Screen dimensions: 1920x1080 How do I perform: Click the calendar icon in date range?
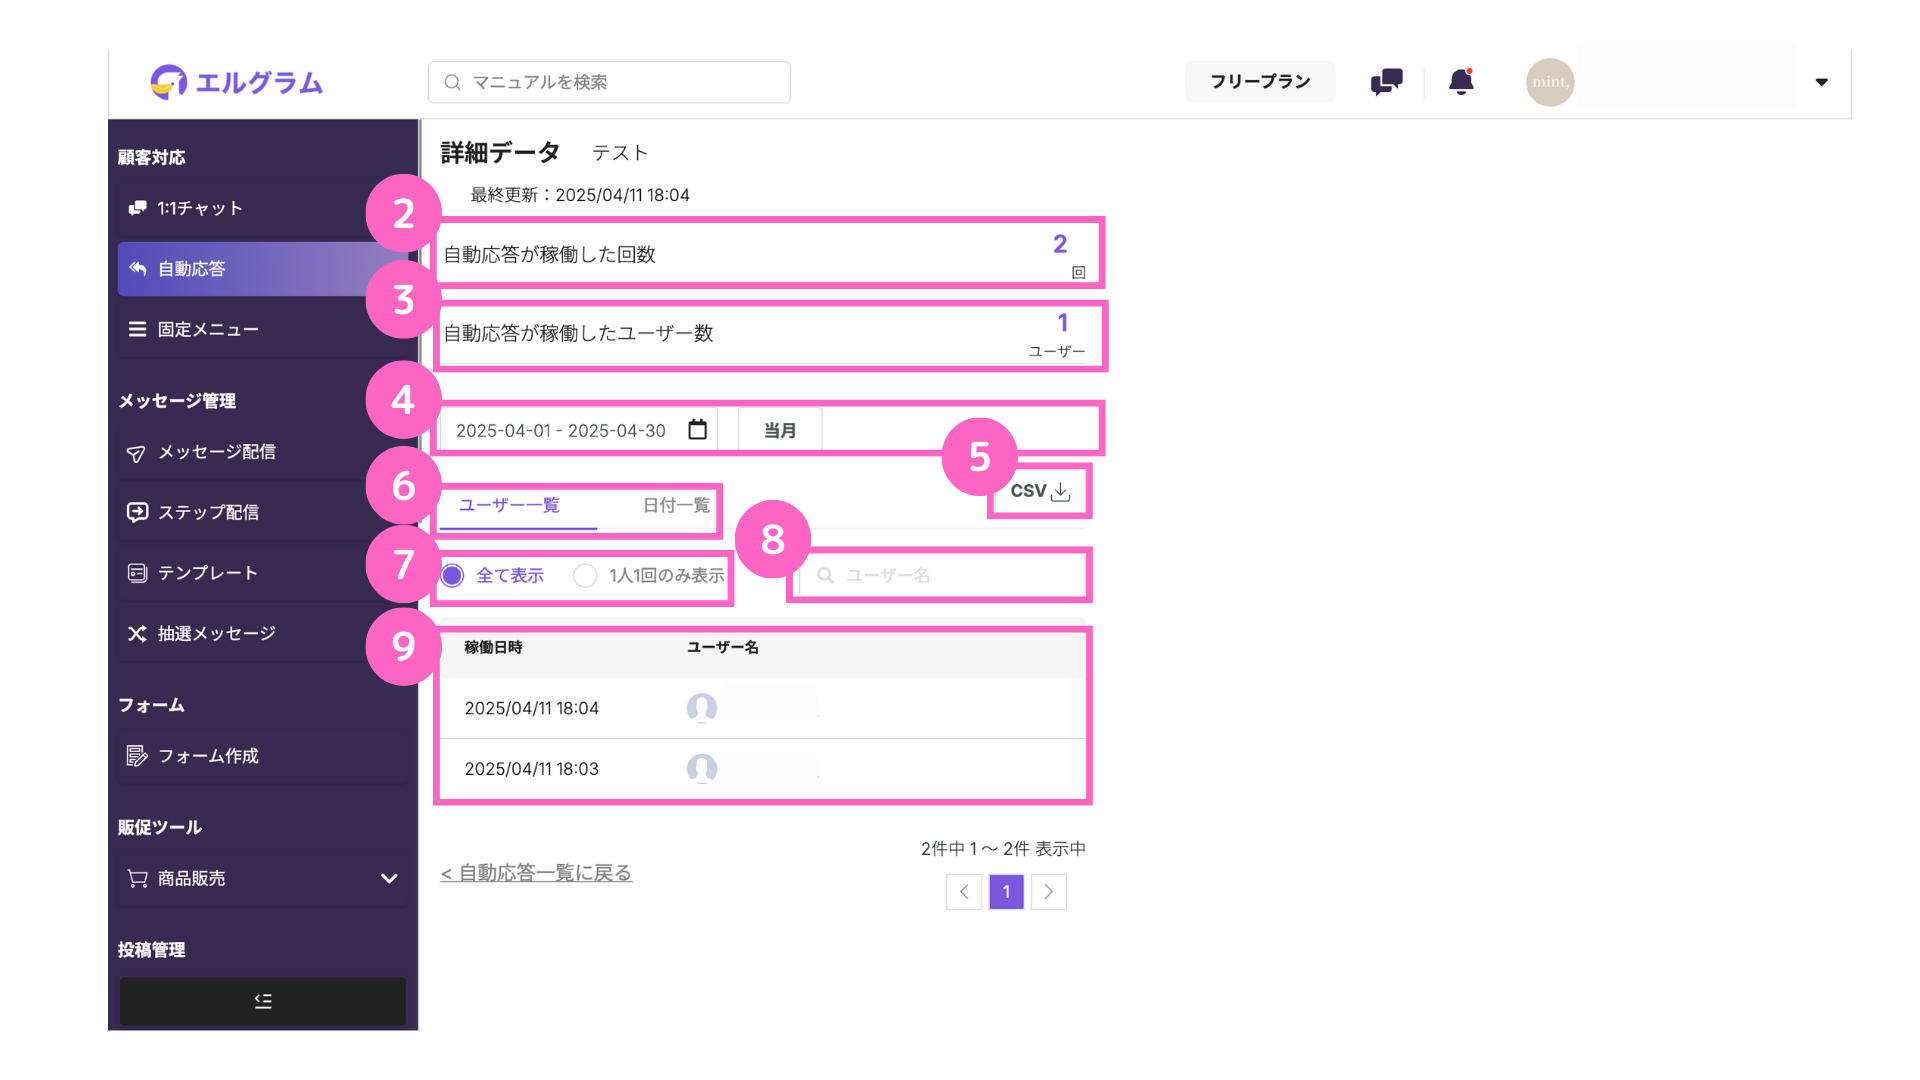click(x=697, y=430)
